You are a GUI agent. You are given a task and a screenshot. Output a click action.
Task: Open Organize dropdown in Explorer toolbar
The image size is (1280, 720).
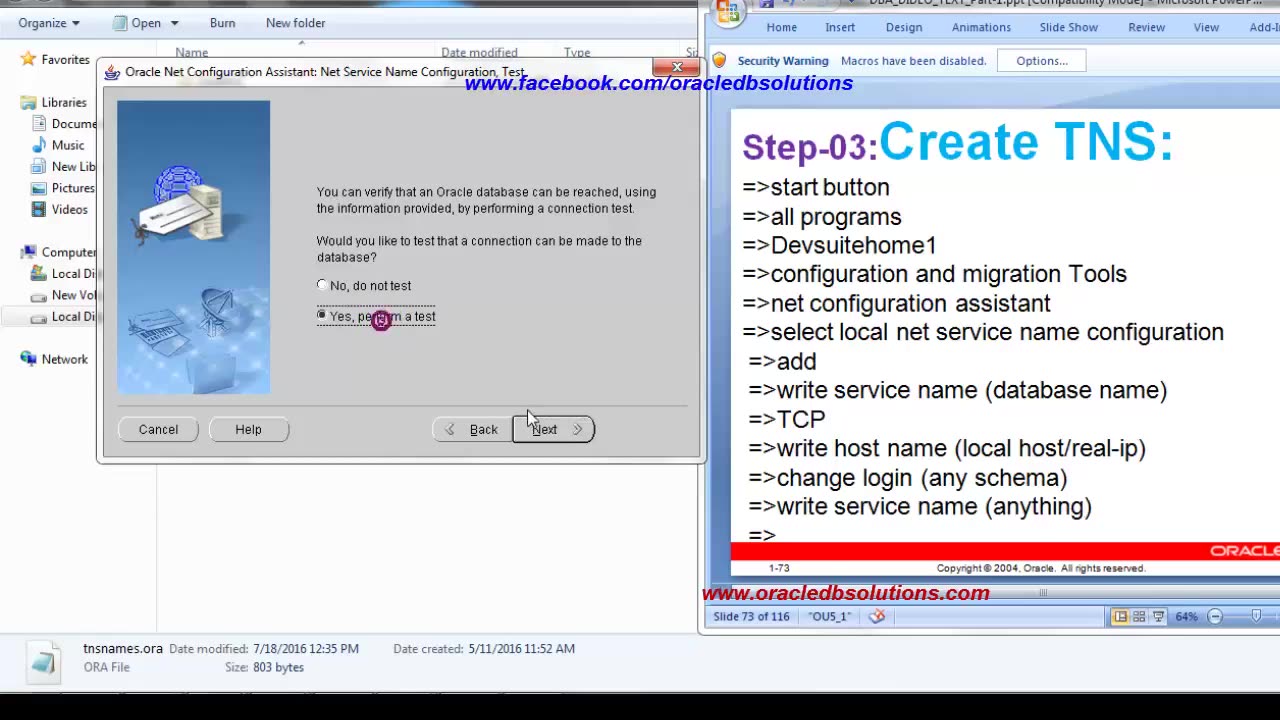48,23
